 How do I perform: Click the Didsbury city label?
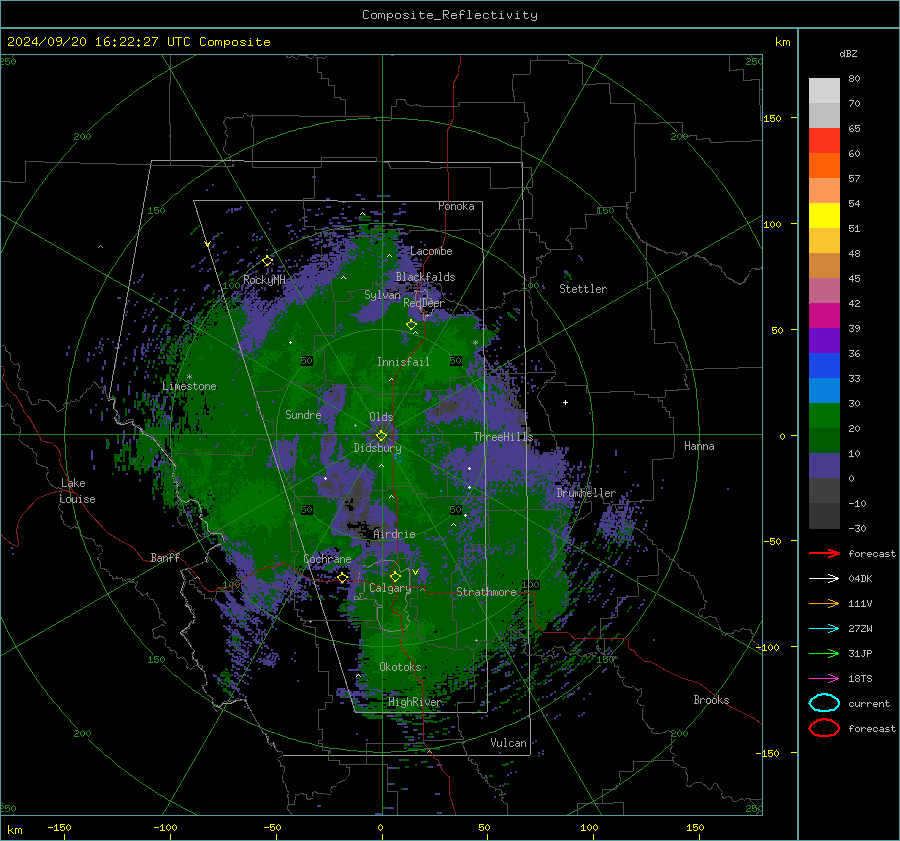(x=377, y=448)
